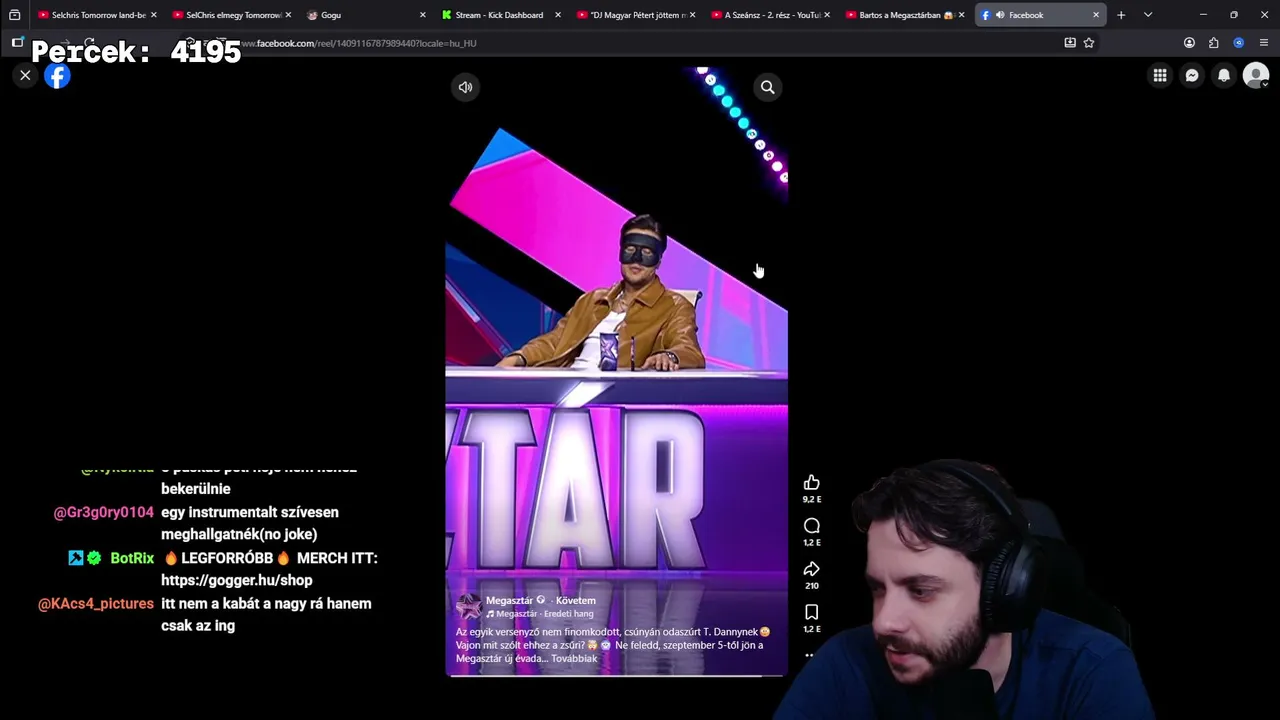Viewport: 1280px width, 720px height.
Task: Open comments on the reel
Action: 811,526
